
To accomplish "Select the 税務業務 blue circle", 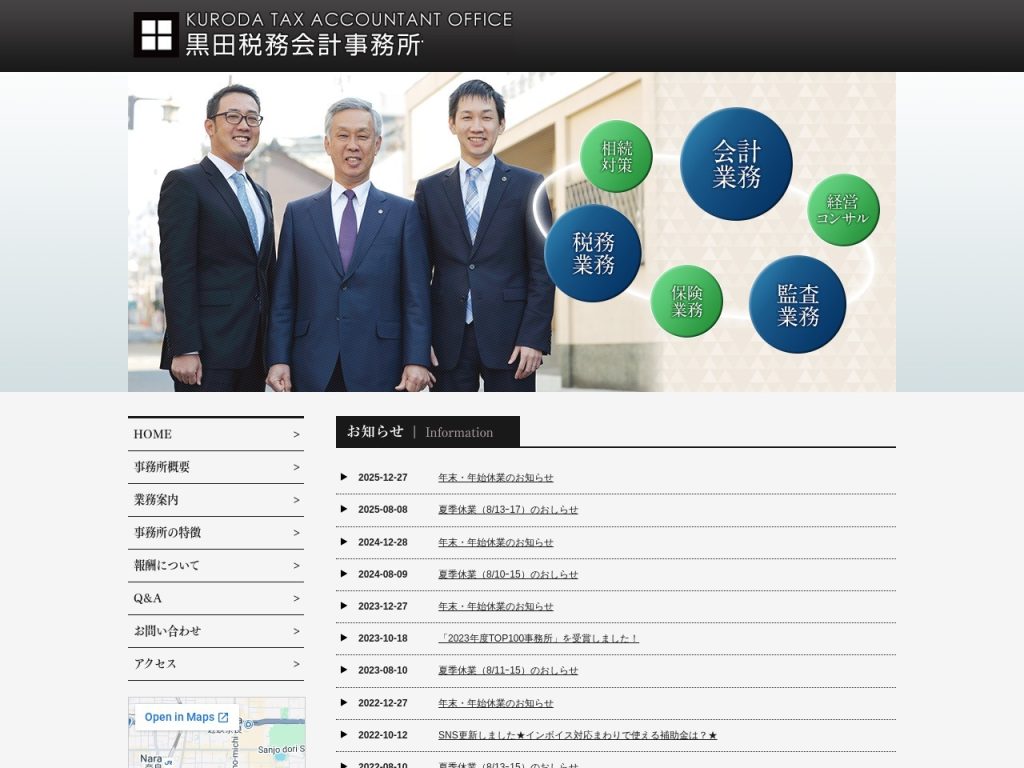I will [593, 253].
